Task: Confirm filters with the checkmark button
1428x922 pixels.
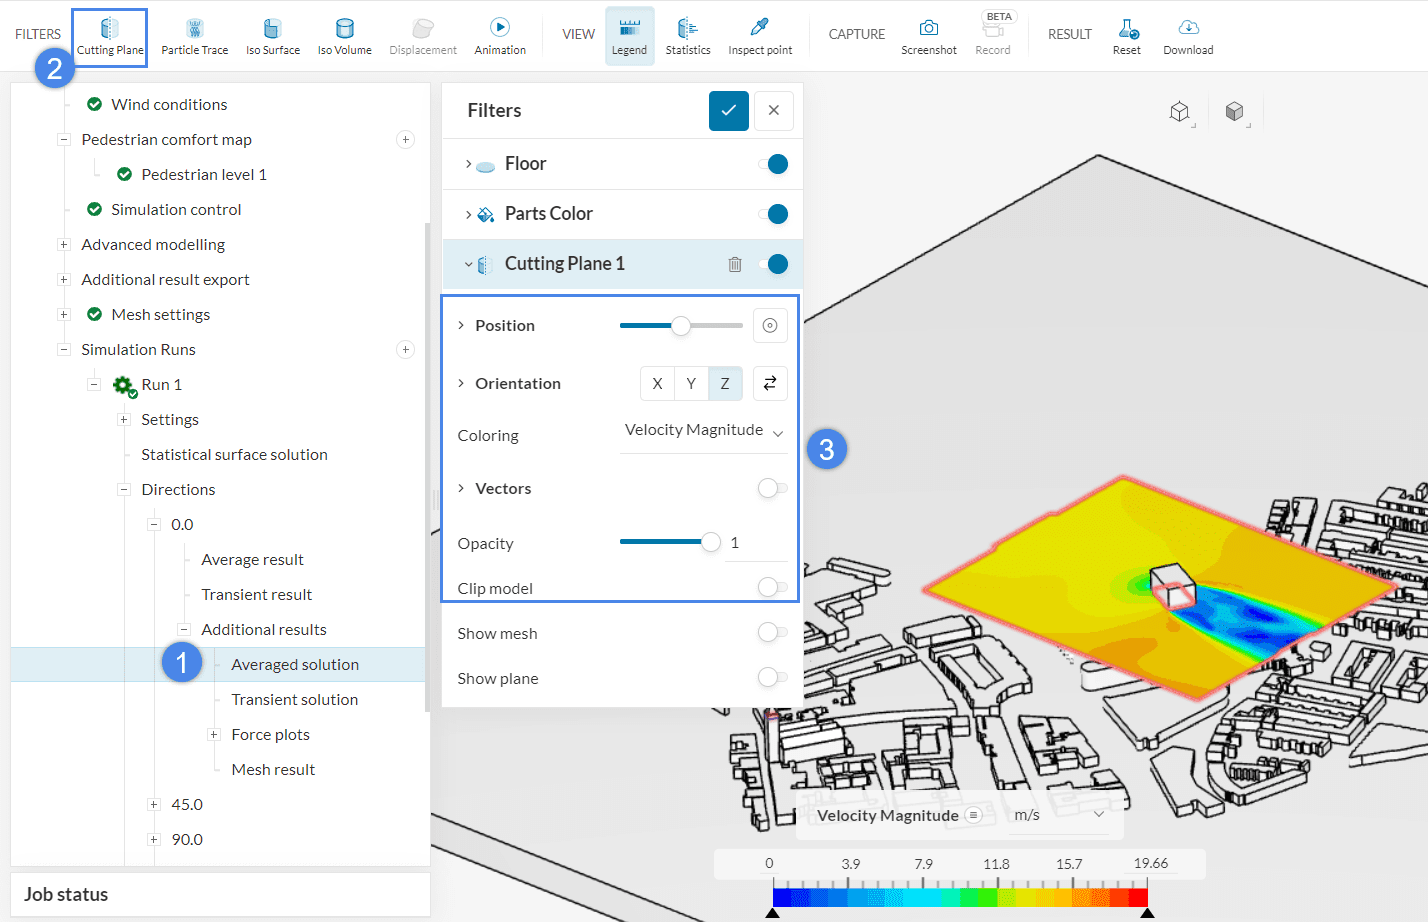Action: pyautogui.click(x=728, y=111)
